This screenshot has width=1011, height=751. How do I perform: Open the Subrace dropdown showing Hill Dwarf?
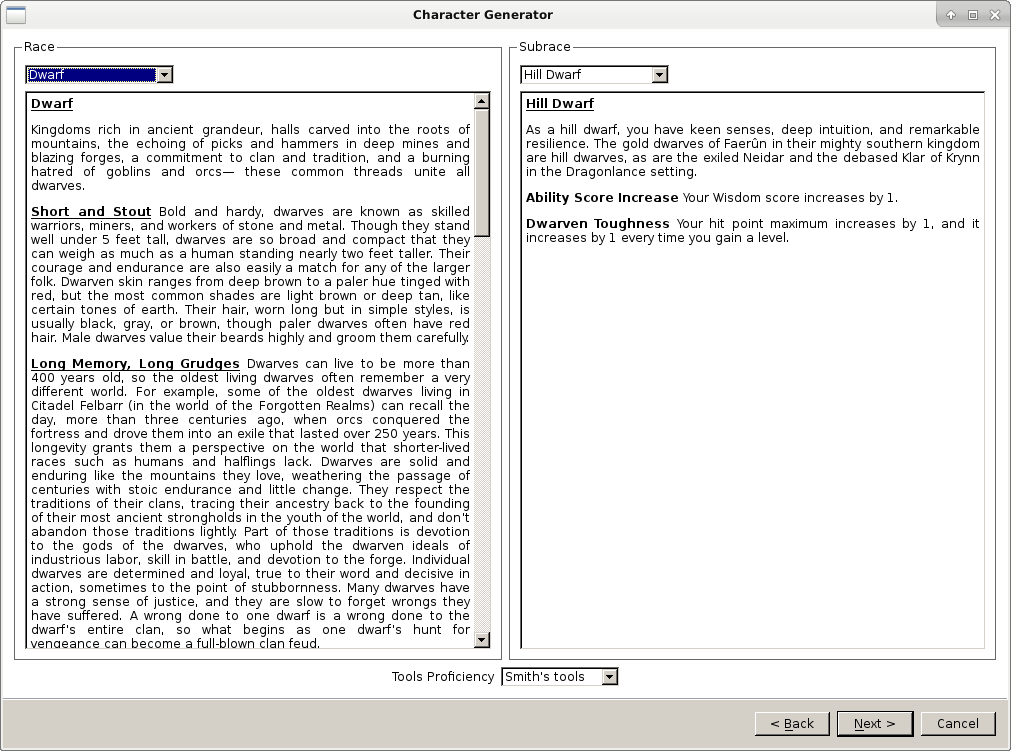point(594,75)
